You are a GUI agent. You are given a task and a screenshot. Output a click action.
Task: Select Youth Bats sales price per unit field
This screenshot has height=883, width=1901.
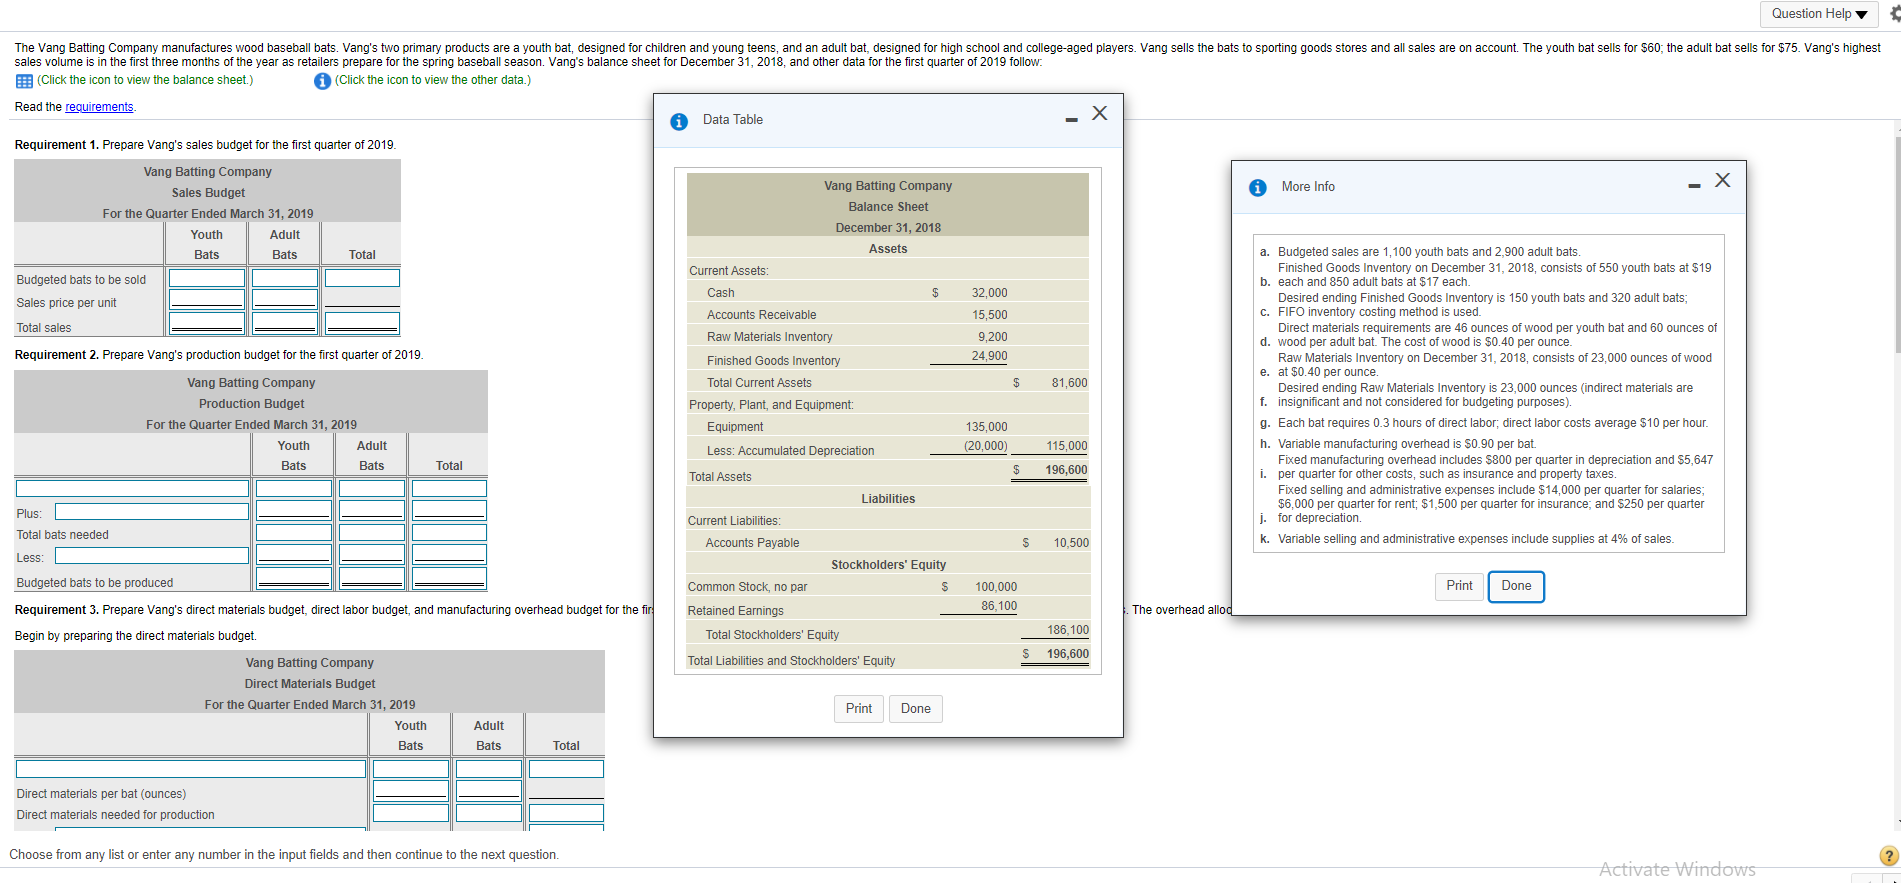pyautogui.click(x=207, y=299)
